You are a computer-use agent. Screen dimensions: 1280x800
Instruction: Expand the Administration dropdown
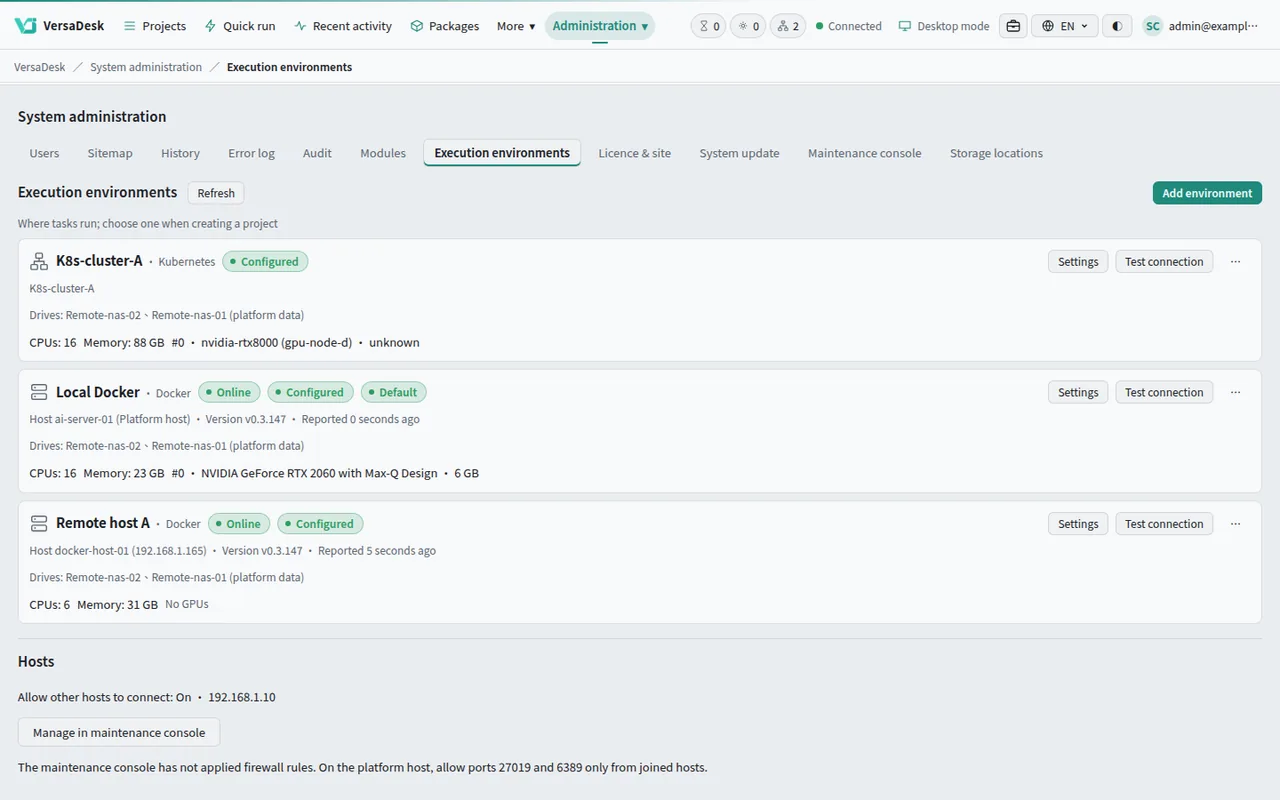coord(600,26)
